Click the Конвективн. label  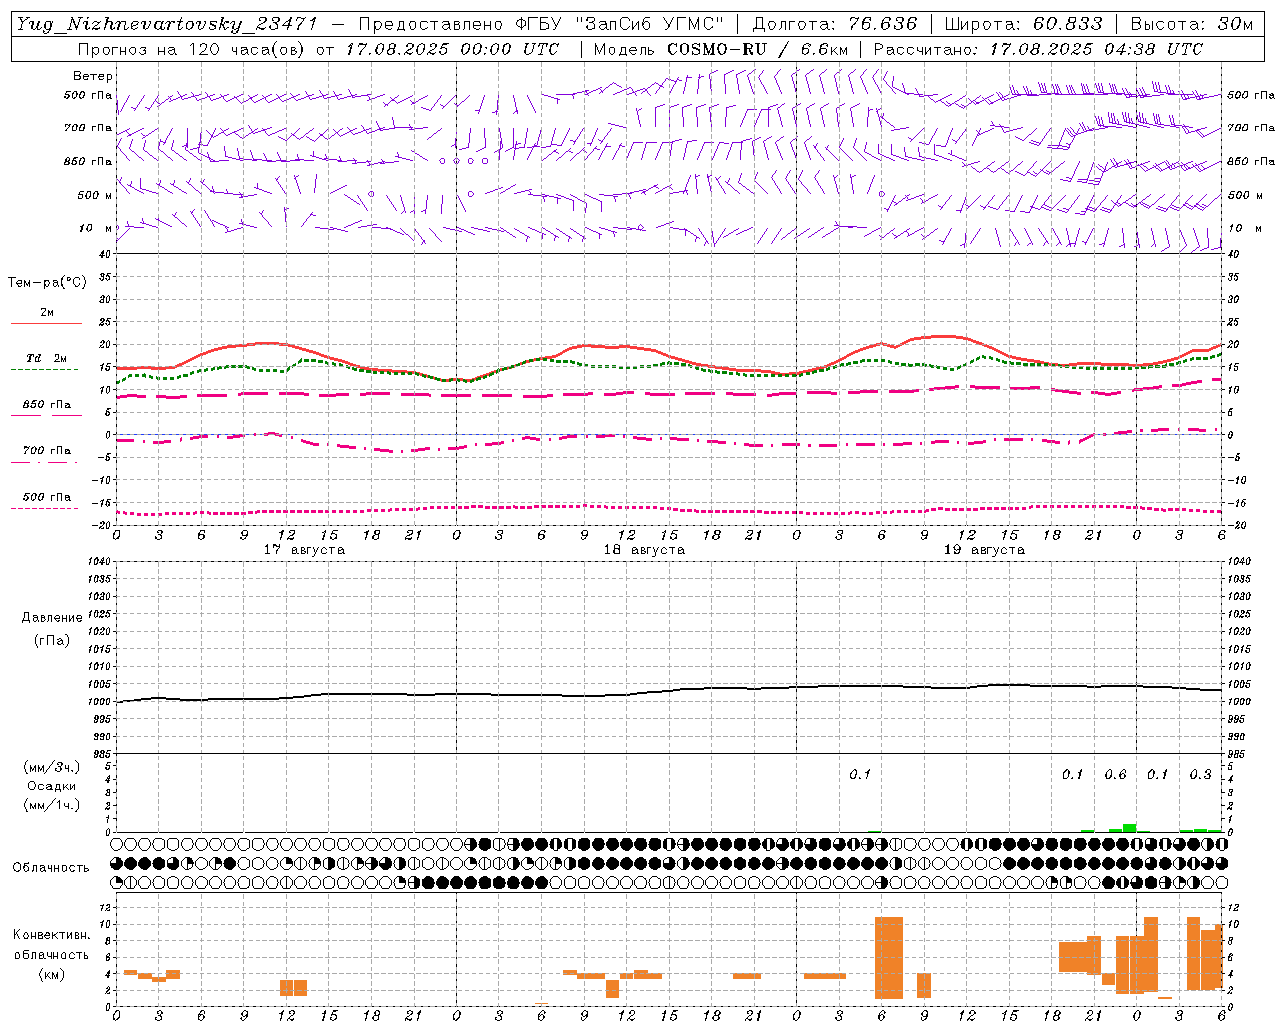click(52, 935)
